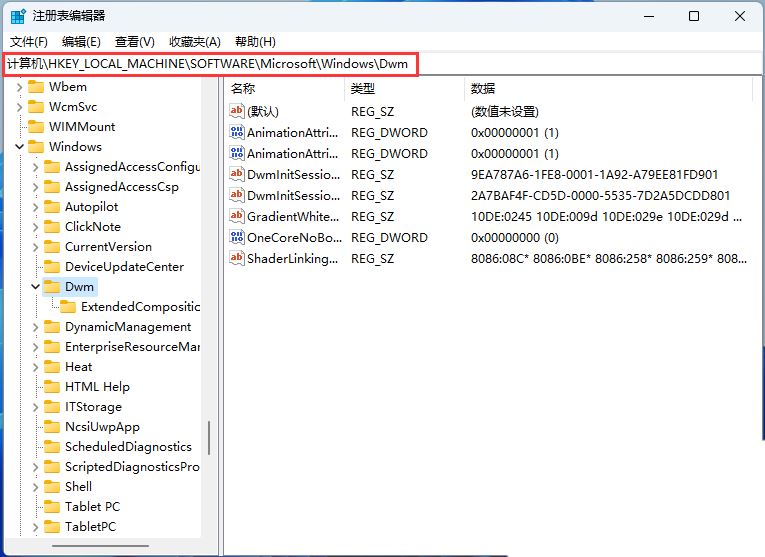Open the 收藏夹(A) menu
Image resolution: width=765 pixels, height=557 pixels.
click(195, 42)
